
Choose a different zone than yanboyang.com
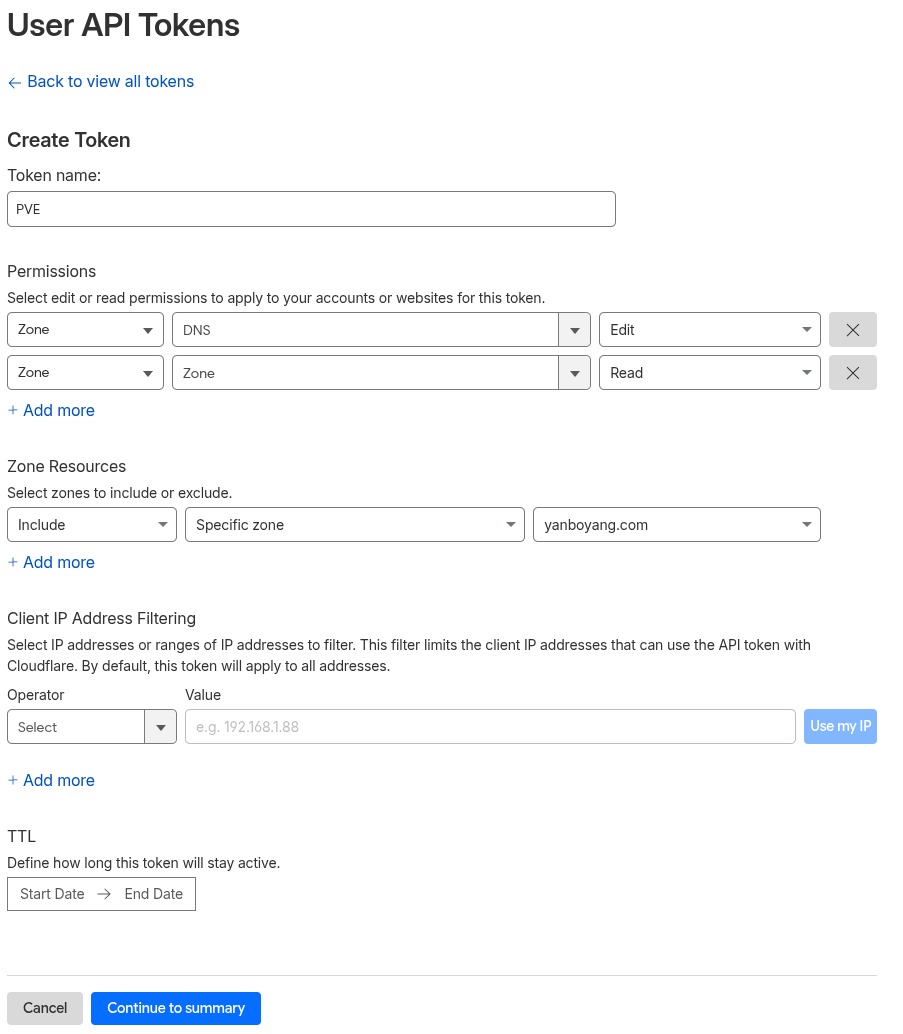click(x=676, y=525)
